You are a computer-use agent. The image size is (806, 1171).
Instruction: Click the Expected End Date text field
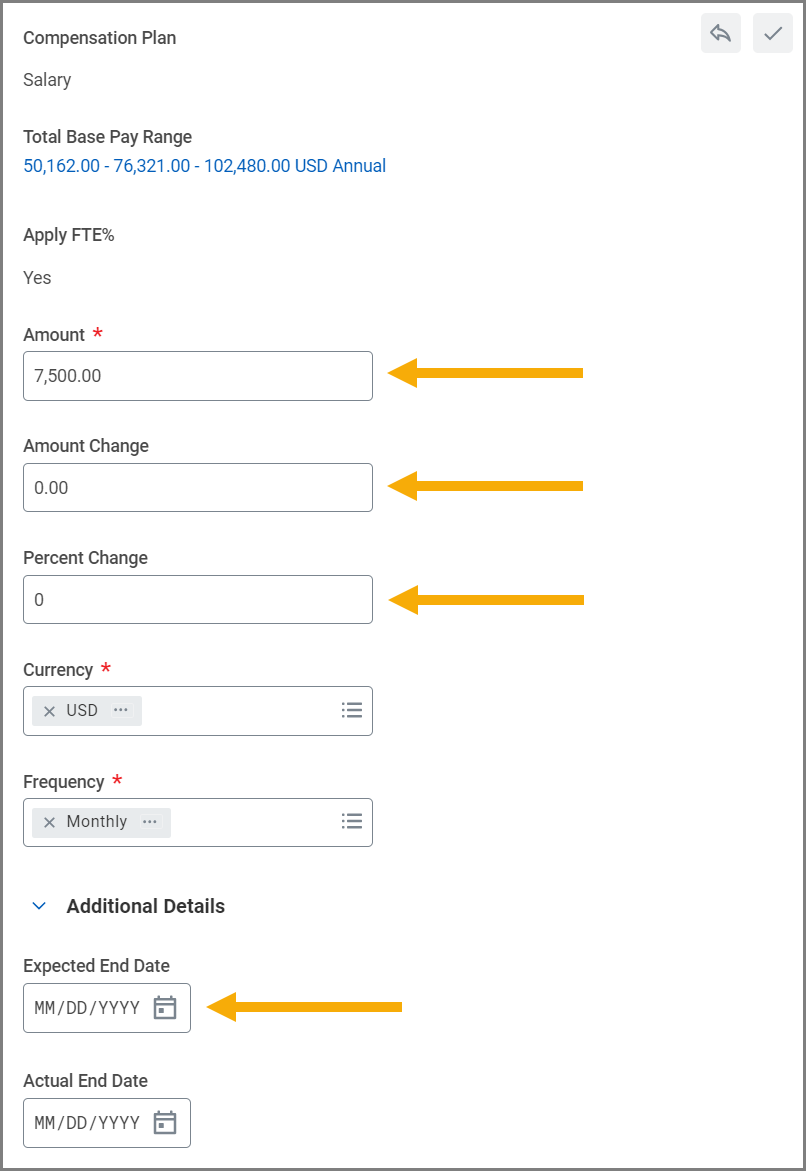(87, 1008)
